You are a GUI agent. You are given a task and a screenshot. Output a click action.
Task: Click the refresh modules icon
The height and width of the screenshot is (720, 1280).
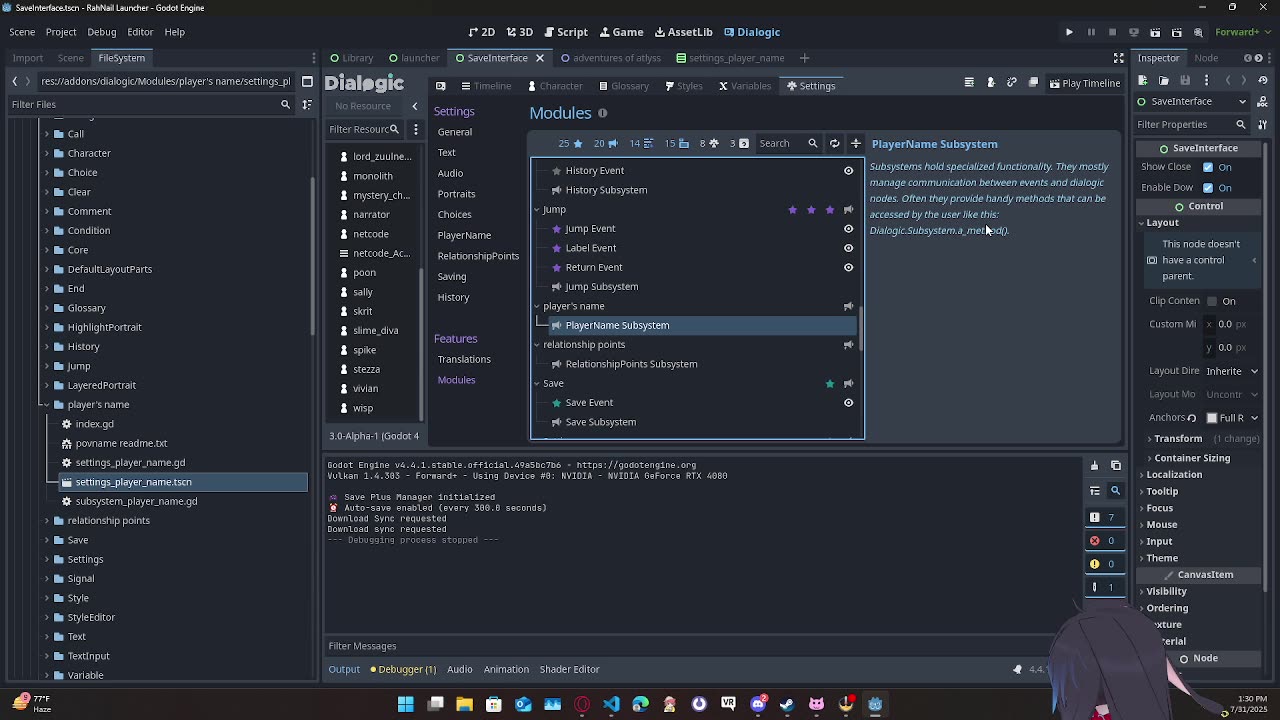[834, 143]
